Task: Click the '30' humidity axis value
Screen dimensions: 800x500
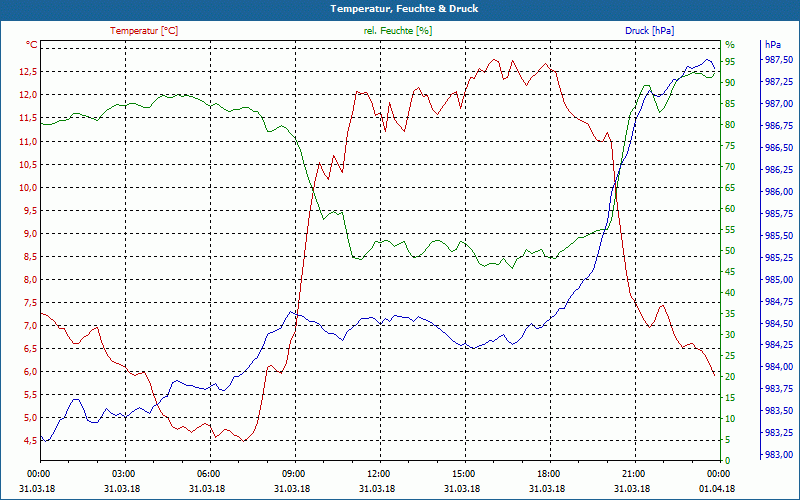Action: [x=730, y=335]
